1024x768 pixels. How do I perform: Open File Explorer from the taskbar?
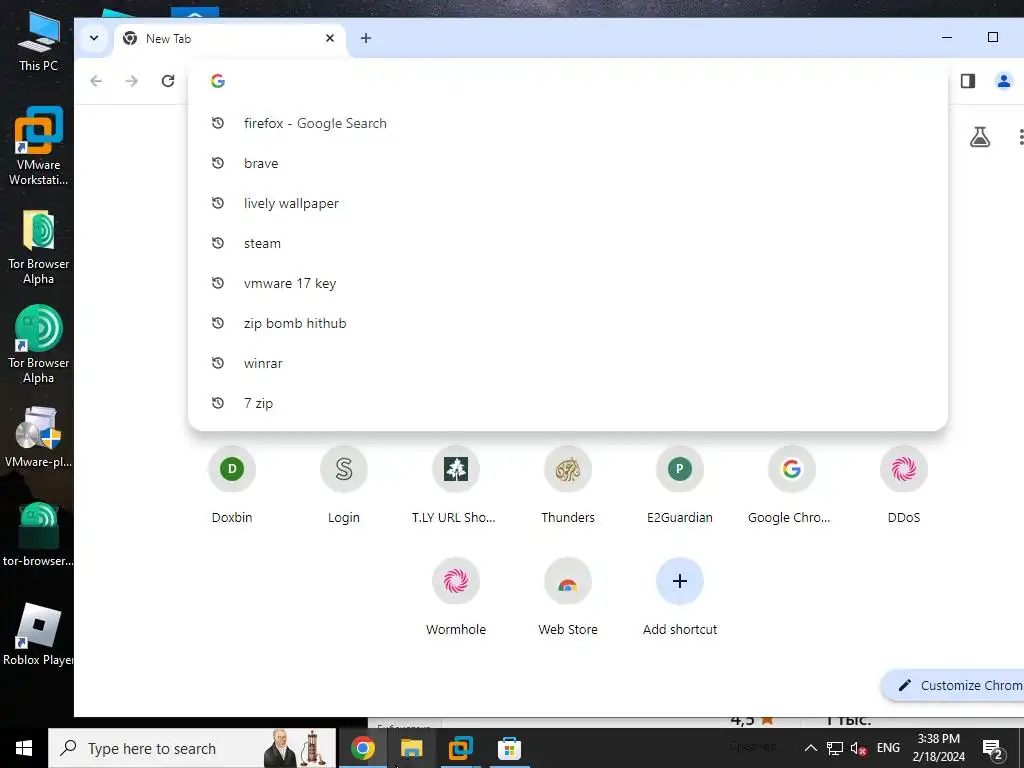tap(411, 748)
